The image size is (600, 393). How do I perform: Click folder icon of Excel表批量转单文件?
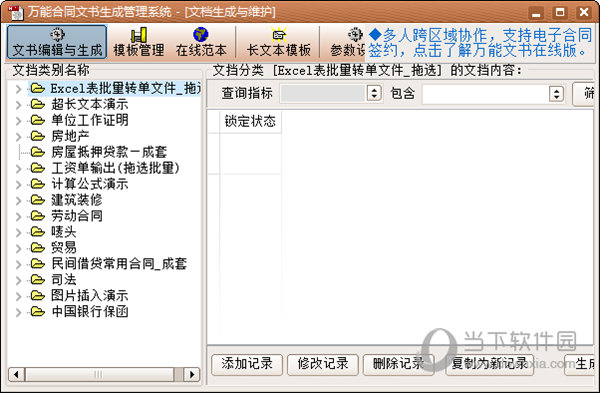click(x=38, y=88)
